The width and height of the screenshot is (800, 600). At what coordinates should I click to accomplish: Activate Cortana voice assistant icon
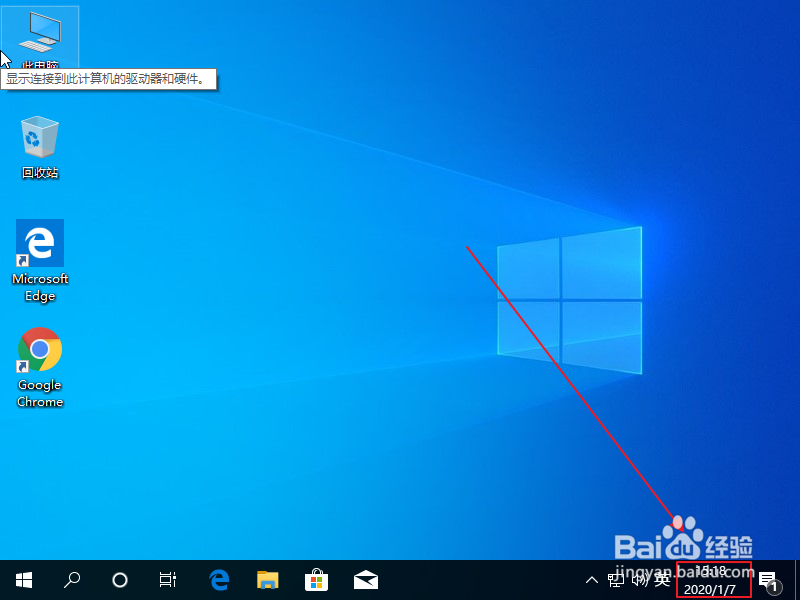[x=119, y=580]
